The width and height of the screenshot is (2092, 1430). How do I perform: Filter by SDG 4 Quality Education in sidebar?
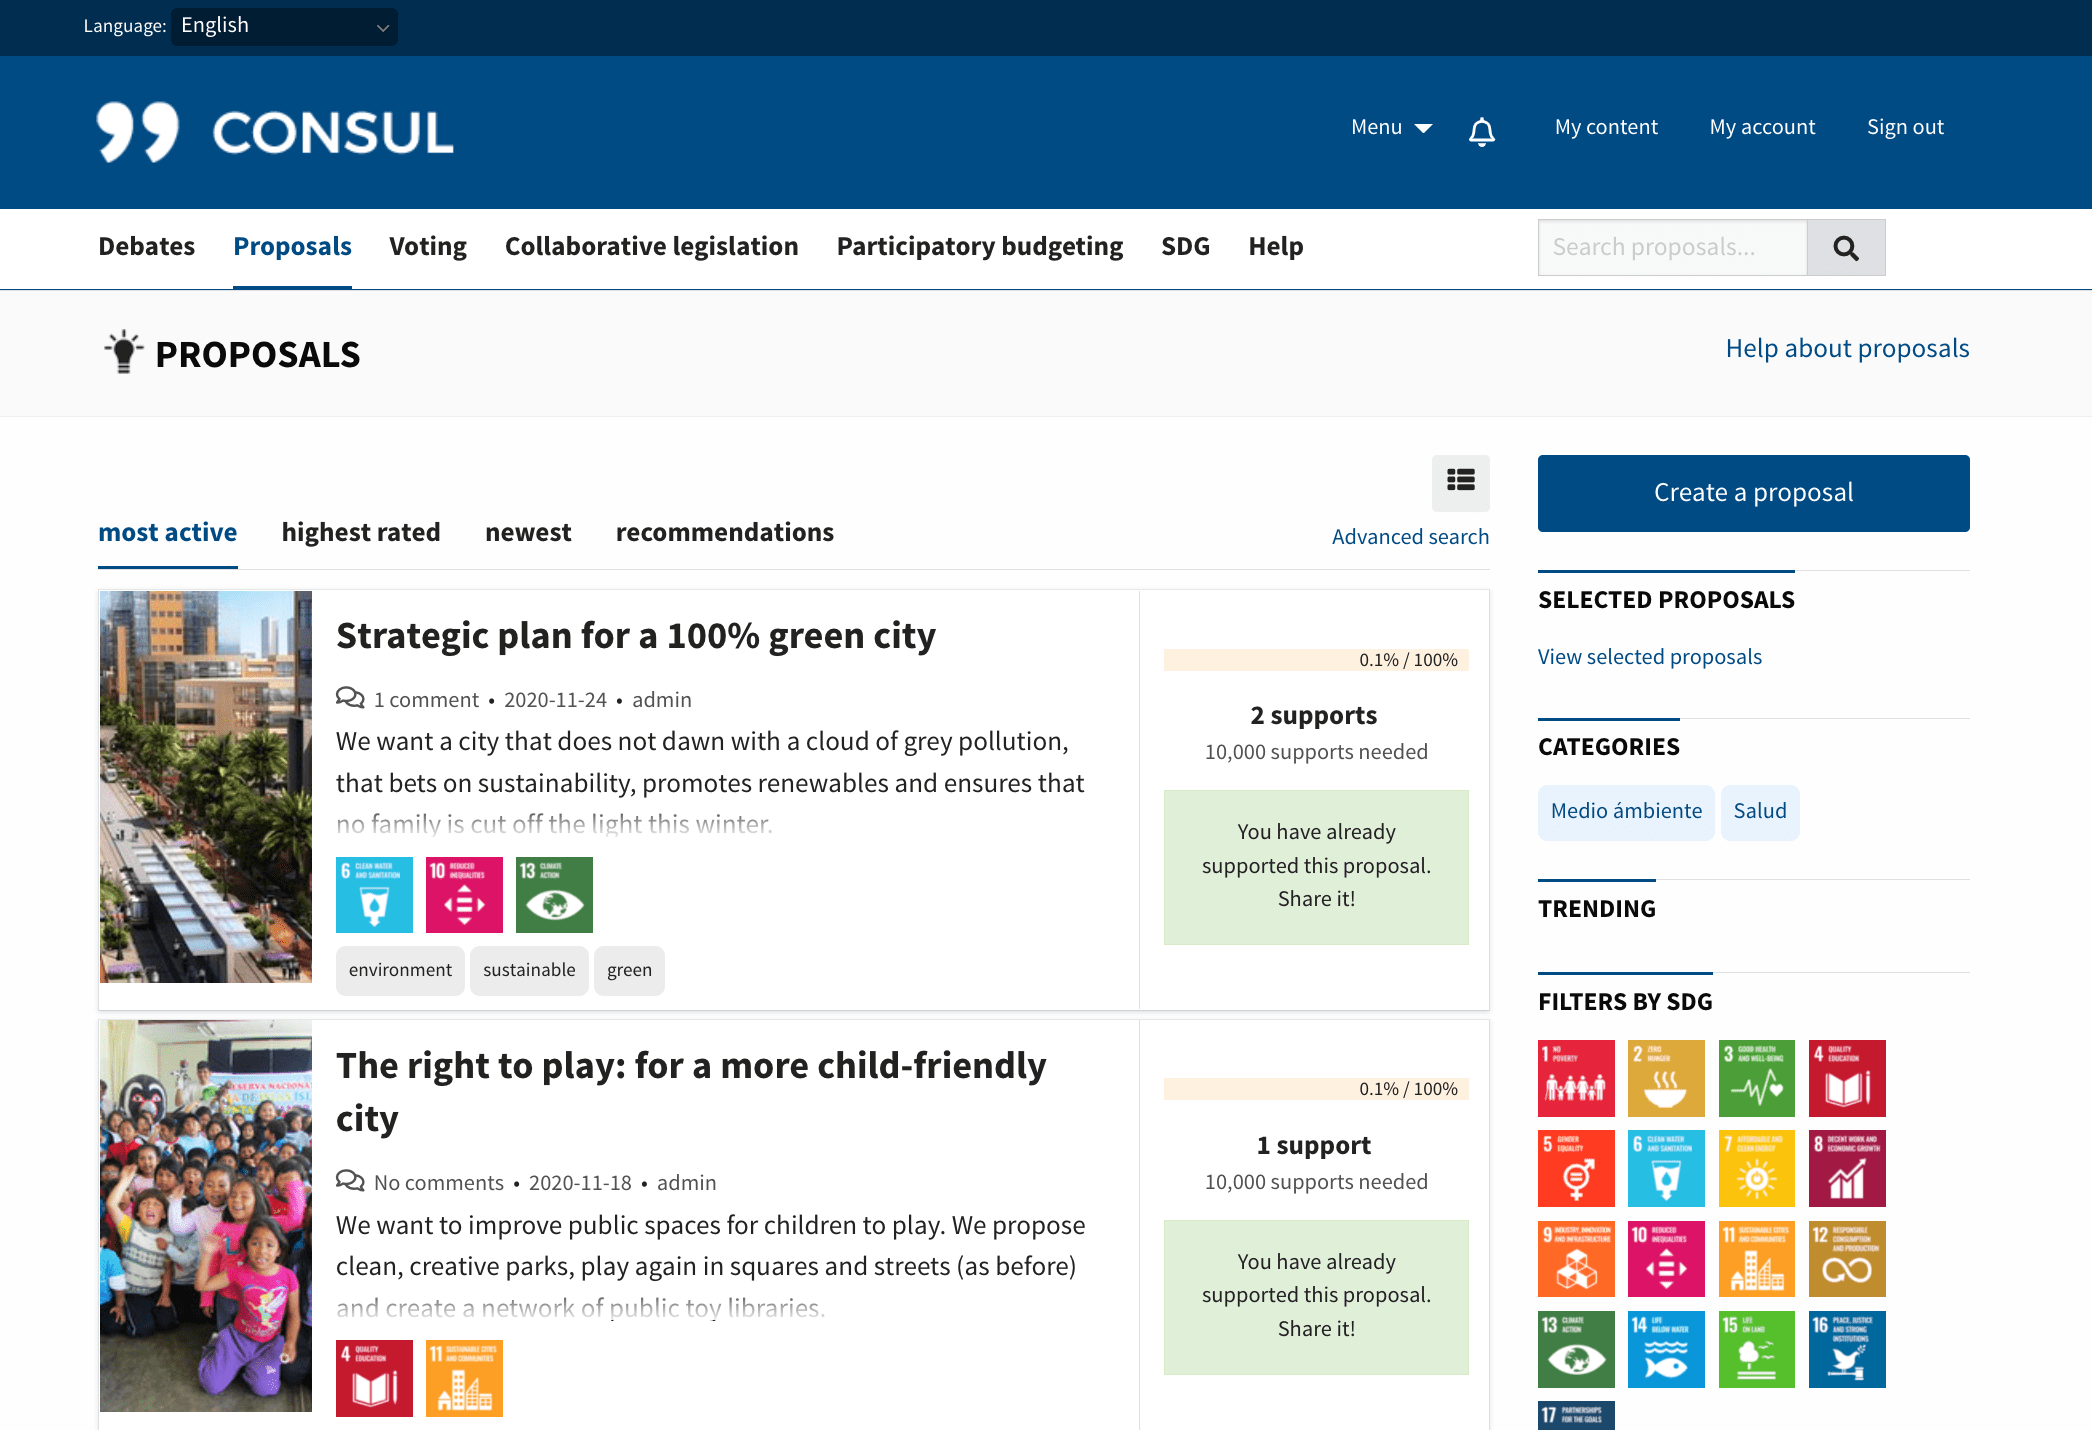click(x=1847, y=1078)
